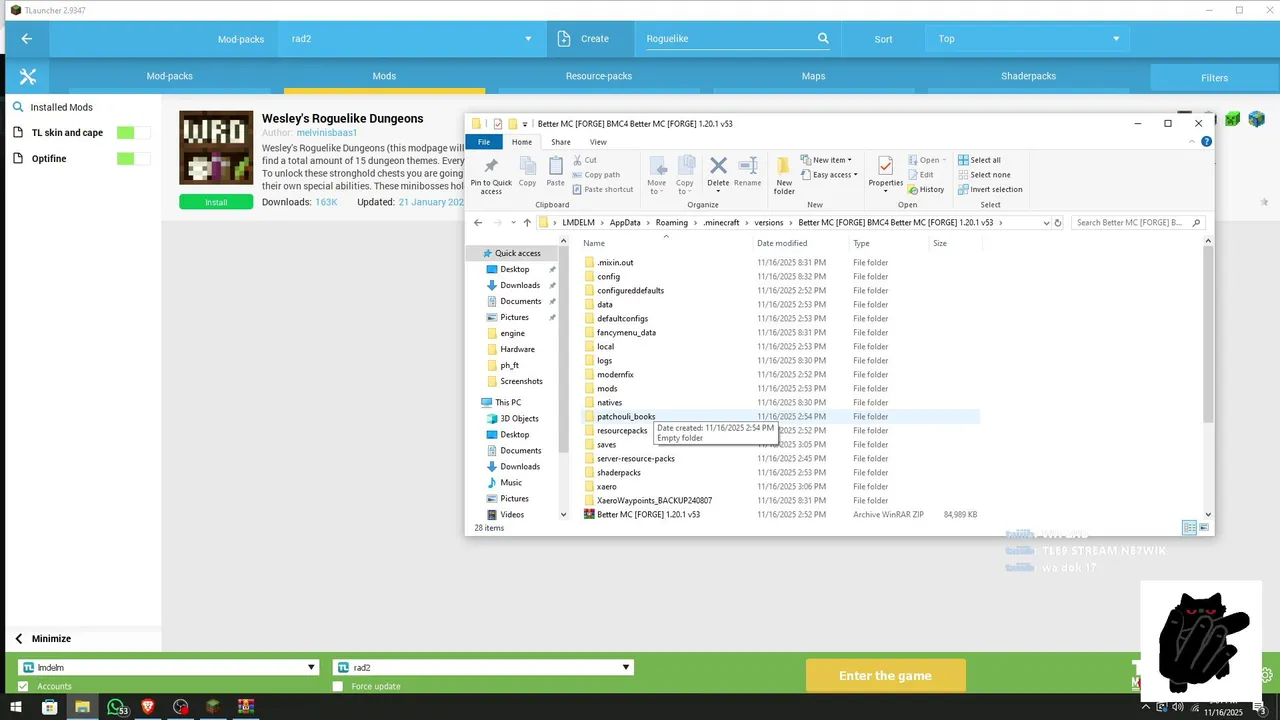The width and height of the screenshot is (1280, 720).
Task: Click the History icon in the ribbon
Action: click(x=926, y=189)
